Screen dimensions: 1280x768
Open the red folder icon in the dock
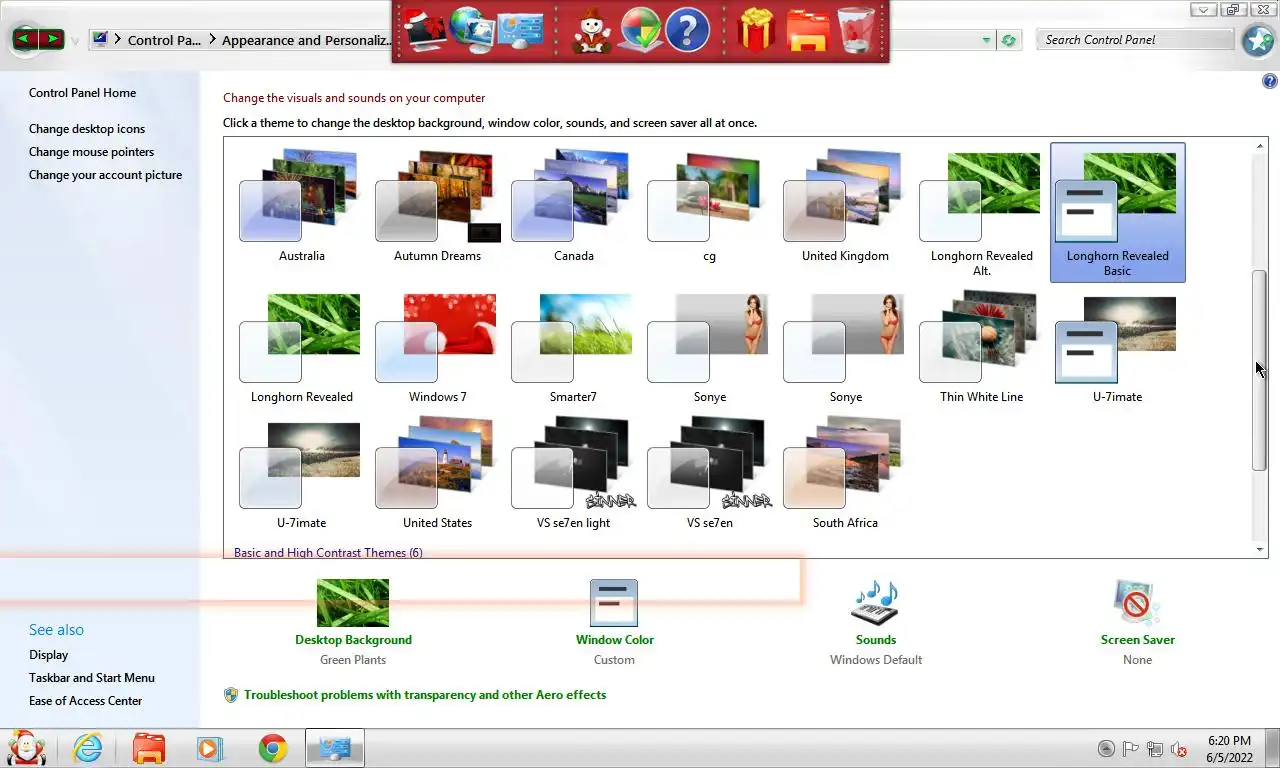click(x=808, y=30)
